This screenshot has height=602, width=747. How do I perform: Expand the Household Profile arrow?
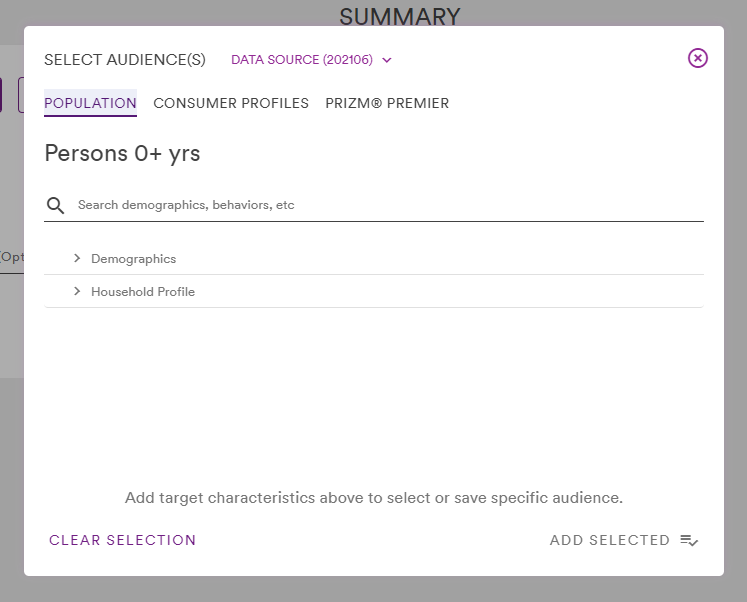[77, 291]
